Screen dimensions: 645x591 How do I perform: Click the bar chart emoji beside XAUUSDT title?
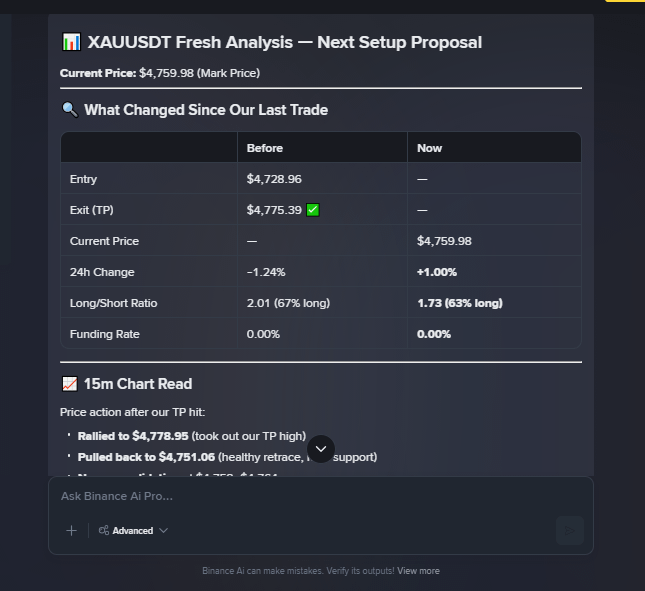(71, 42)
